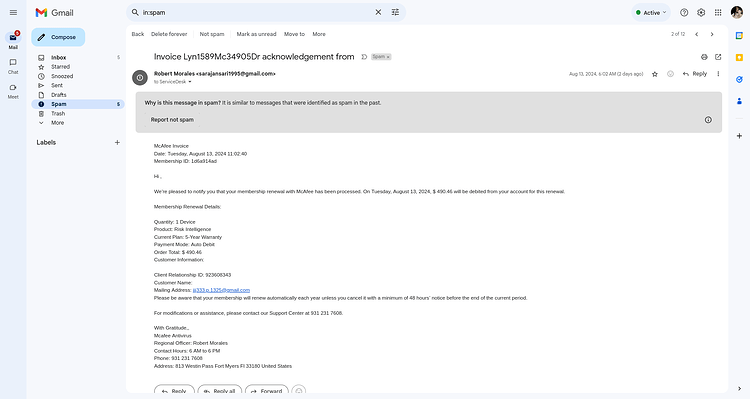Open the Active status dropdown
The width and height of the screenshot is (750, 399).
coord(651,12)
